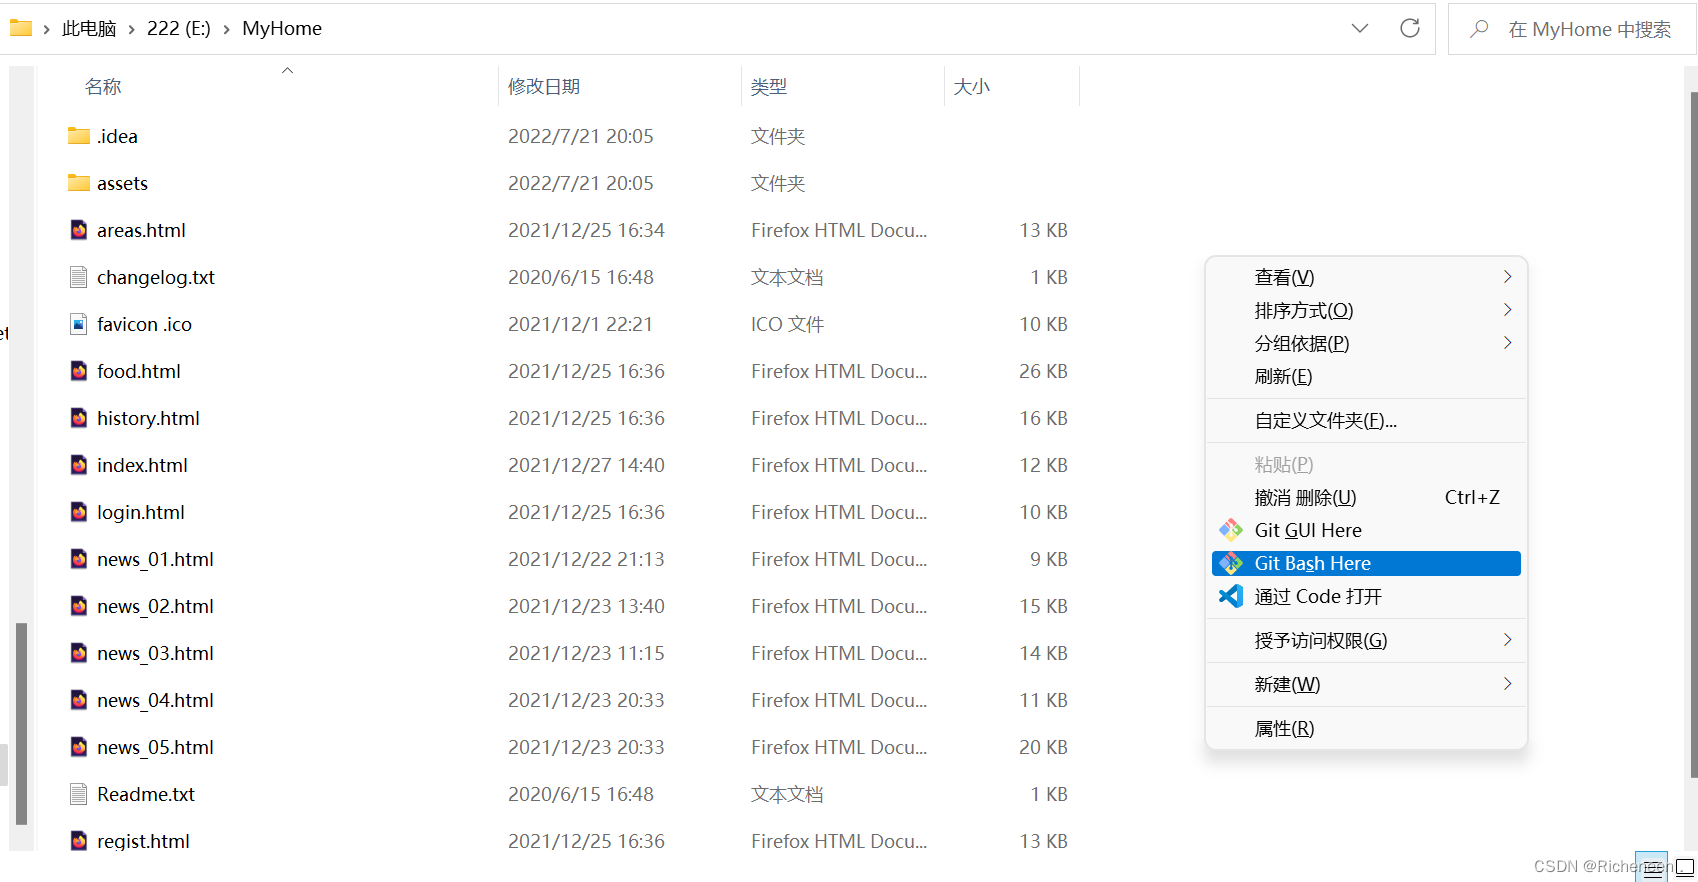Click the login.html file icon
This screenshot has width=1698, height=882.
(x=79, y=512)
